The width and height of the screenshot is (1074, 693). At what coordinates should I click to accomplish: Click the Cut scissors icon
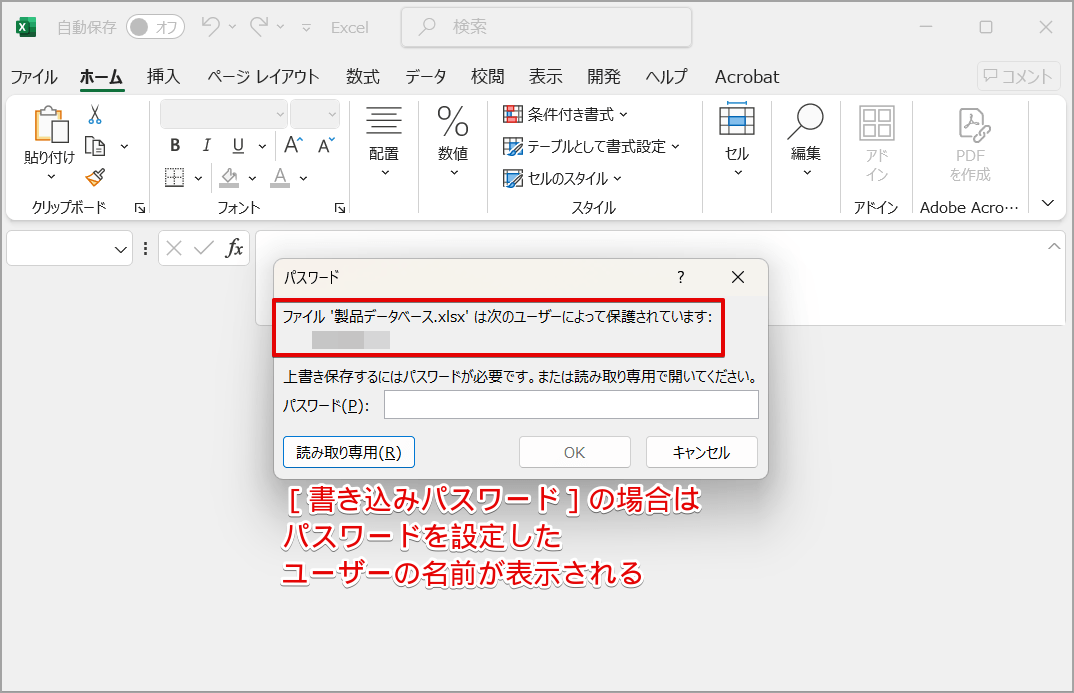pos(95,114)
